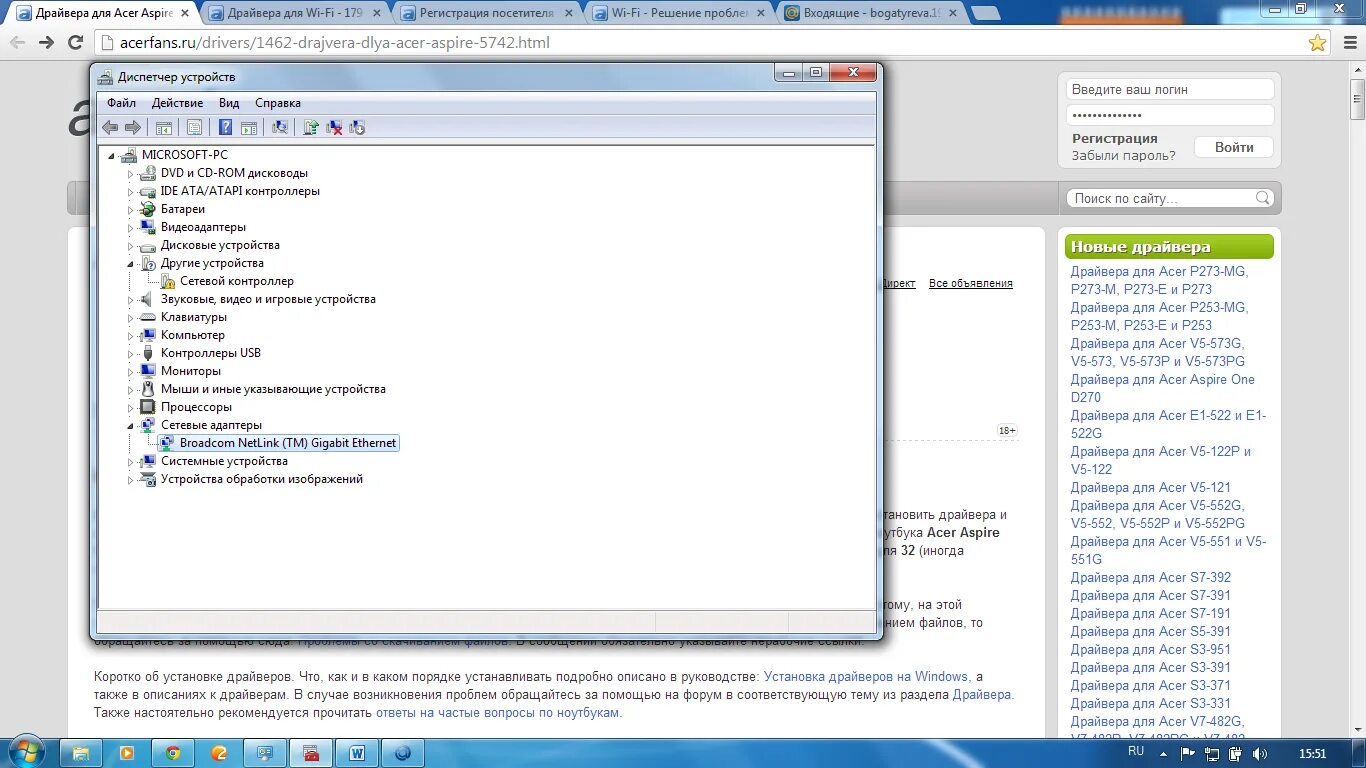Expand DVD и CD-ROM дисководы node
This screenshot has width=1366, height=768.
[x=130, y=174]
